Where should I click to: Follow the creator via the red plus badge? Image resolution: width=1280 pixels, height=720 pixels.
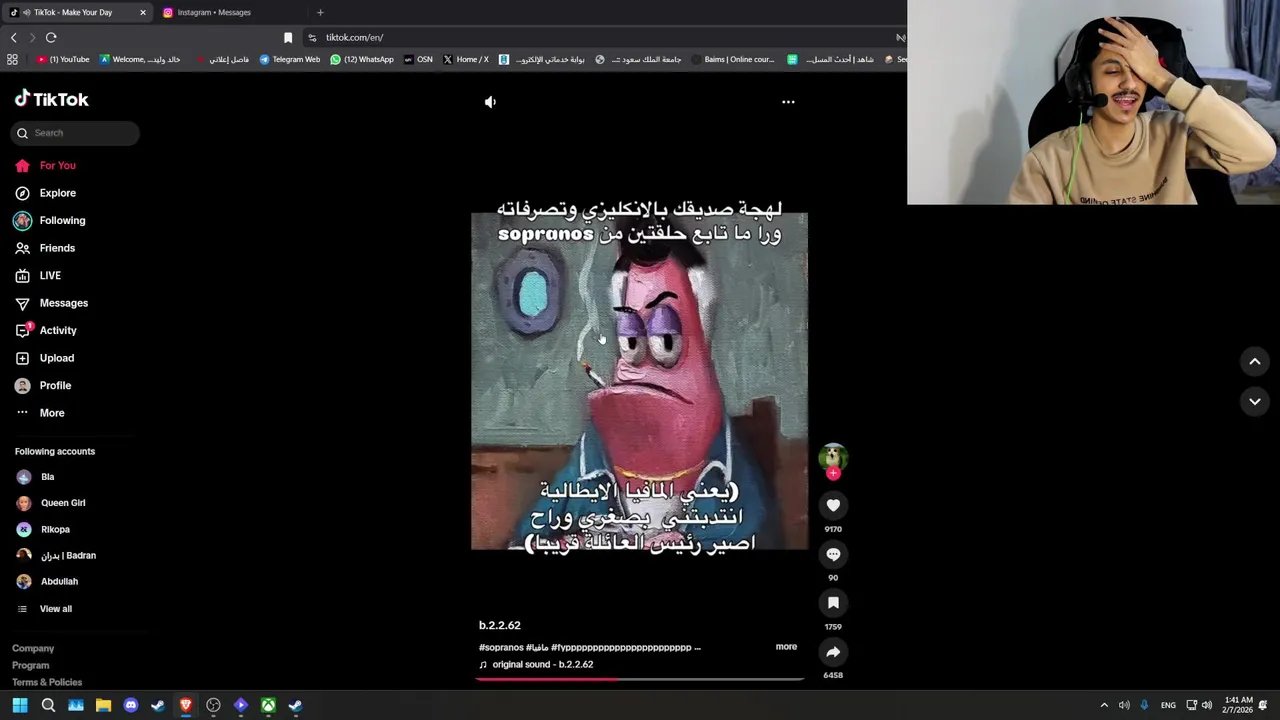[833, 474]
